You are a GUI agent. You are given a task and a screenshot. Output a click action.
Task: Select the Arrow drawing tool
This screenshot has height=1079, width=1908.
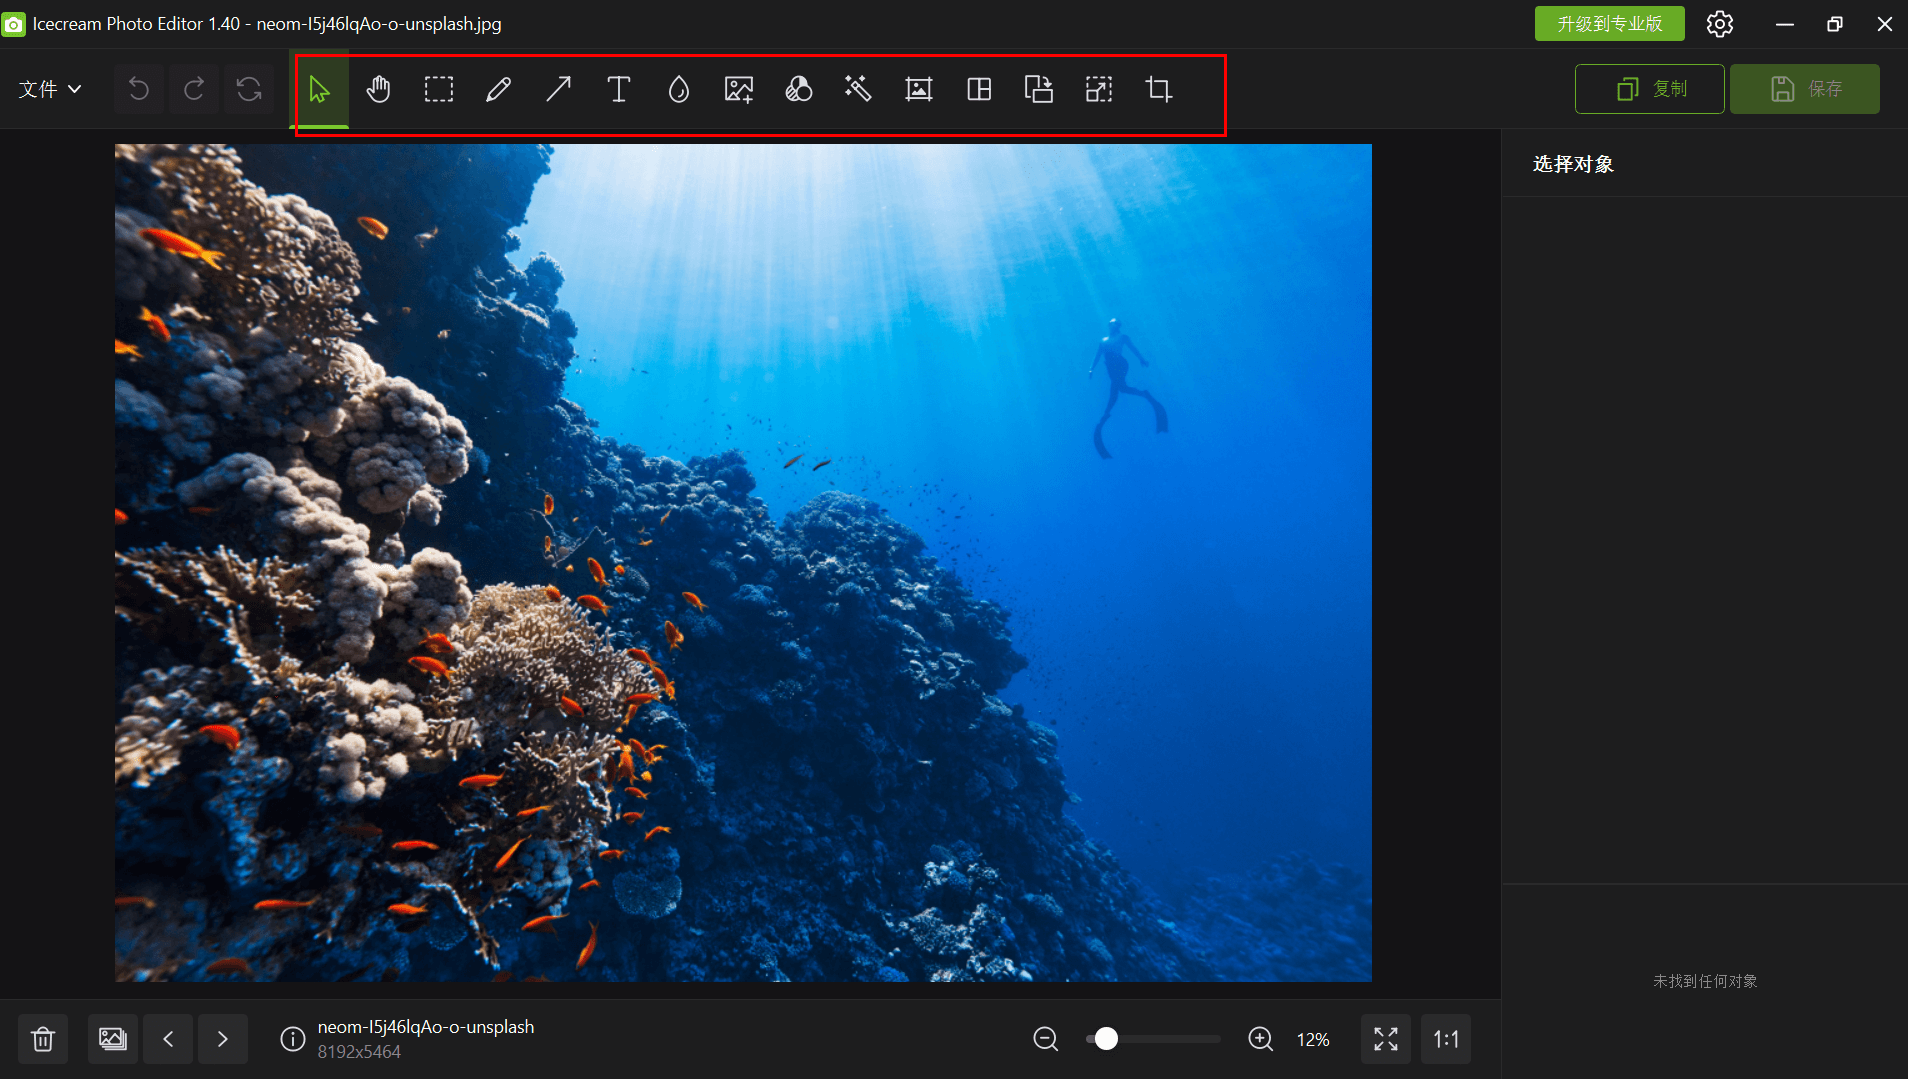coord(558,90)
